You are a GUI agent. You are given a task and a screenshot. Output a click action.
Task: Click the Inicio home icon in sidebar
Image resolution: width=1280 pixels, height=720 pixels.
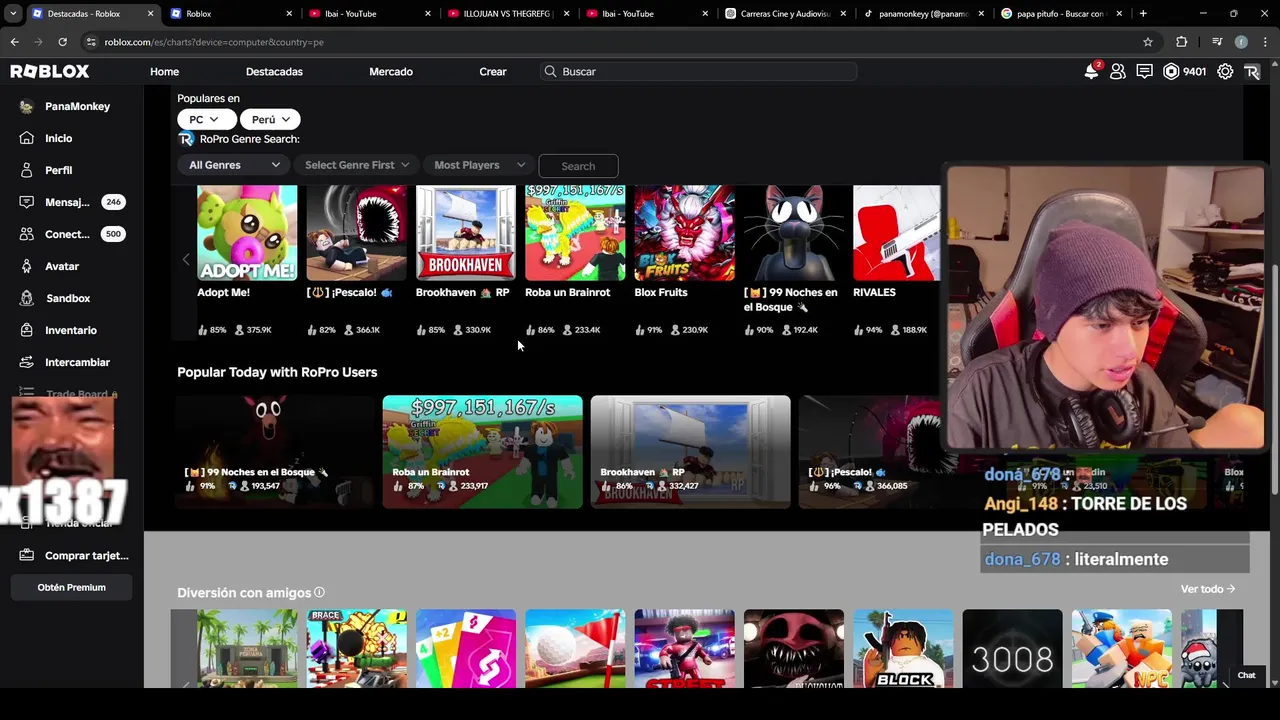tap(26, 138)
